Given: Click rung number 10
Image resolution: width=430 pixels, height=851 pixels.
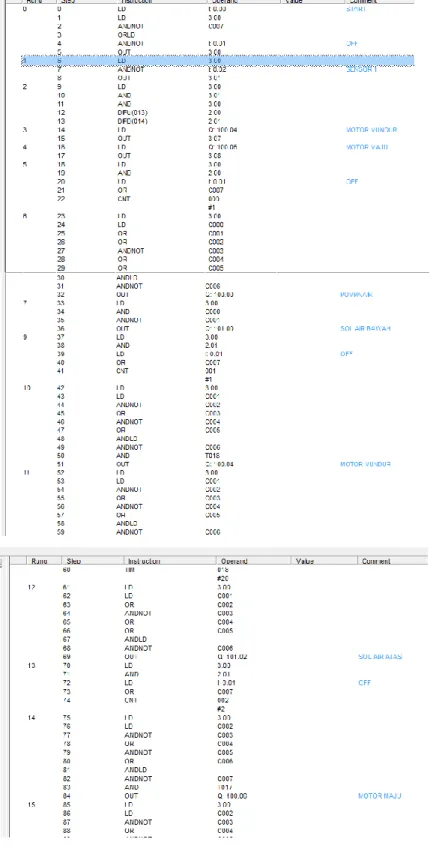Looking at the screenshot, I should click(x=27, y=388).
